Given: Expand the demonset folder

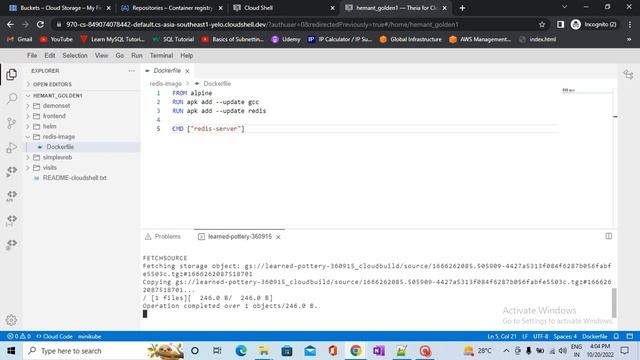Looking at the screenshot, I should coord(56,106).
